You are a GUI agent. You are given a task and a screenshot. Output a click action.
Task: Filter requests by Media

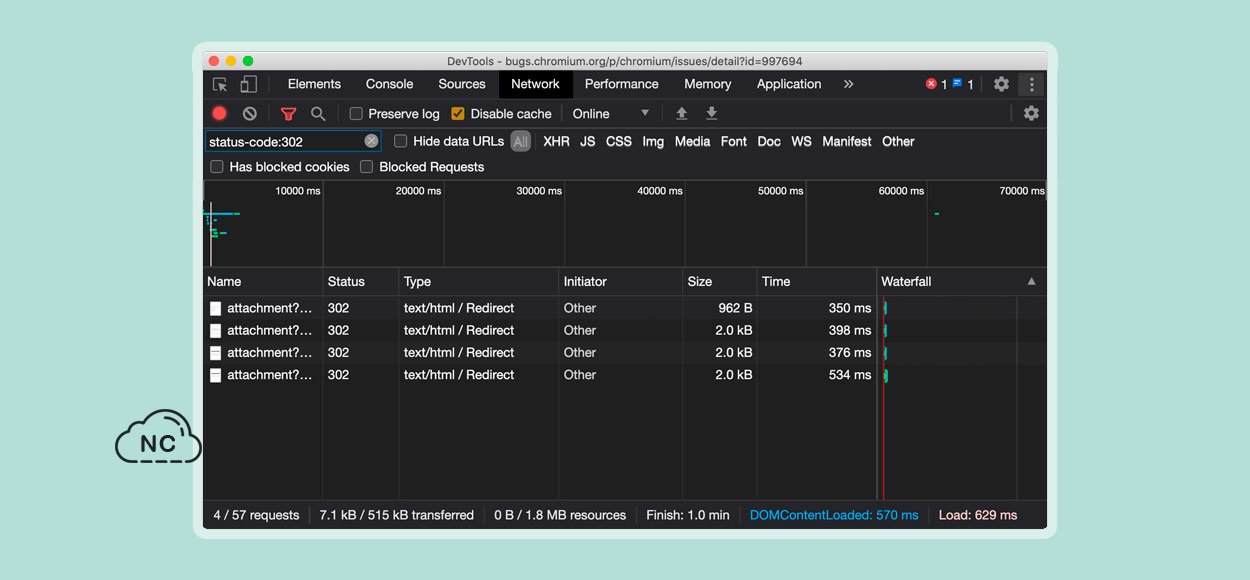(x=692, y=142)
